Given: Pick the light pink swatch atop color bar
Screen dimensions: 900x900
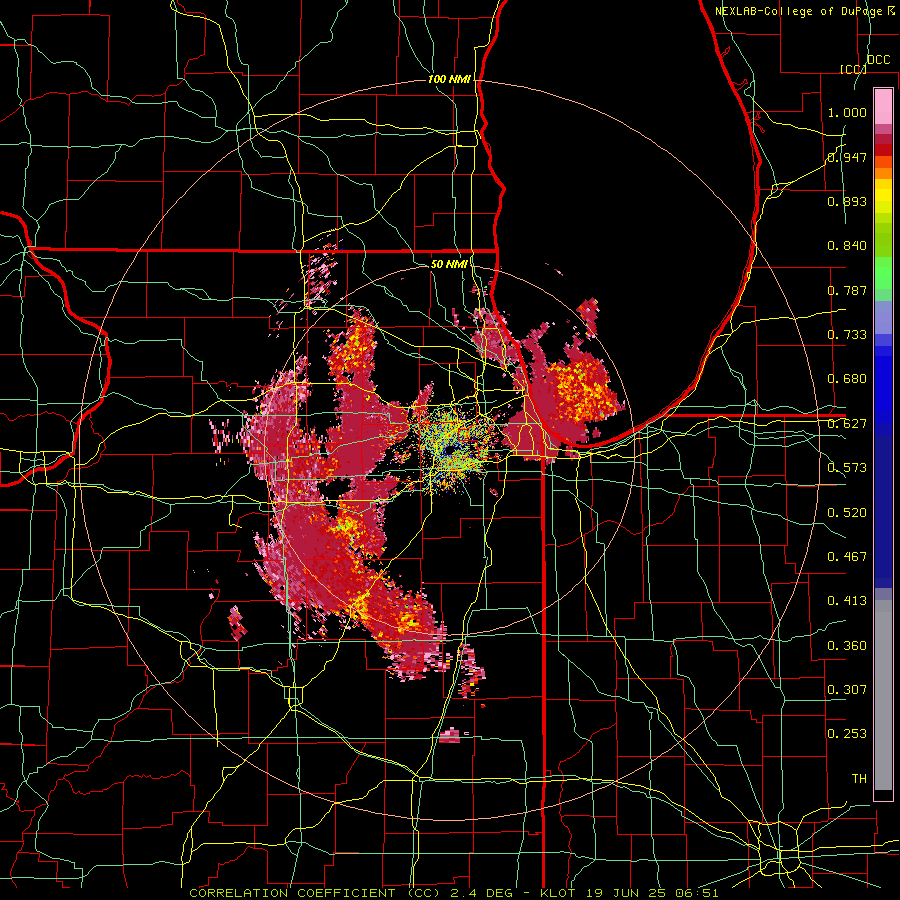Looking at the screenshot, I should click(x=883, y=106).
